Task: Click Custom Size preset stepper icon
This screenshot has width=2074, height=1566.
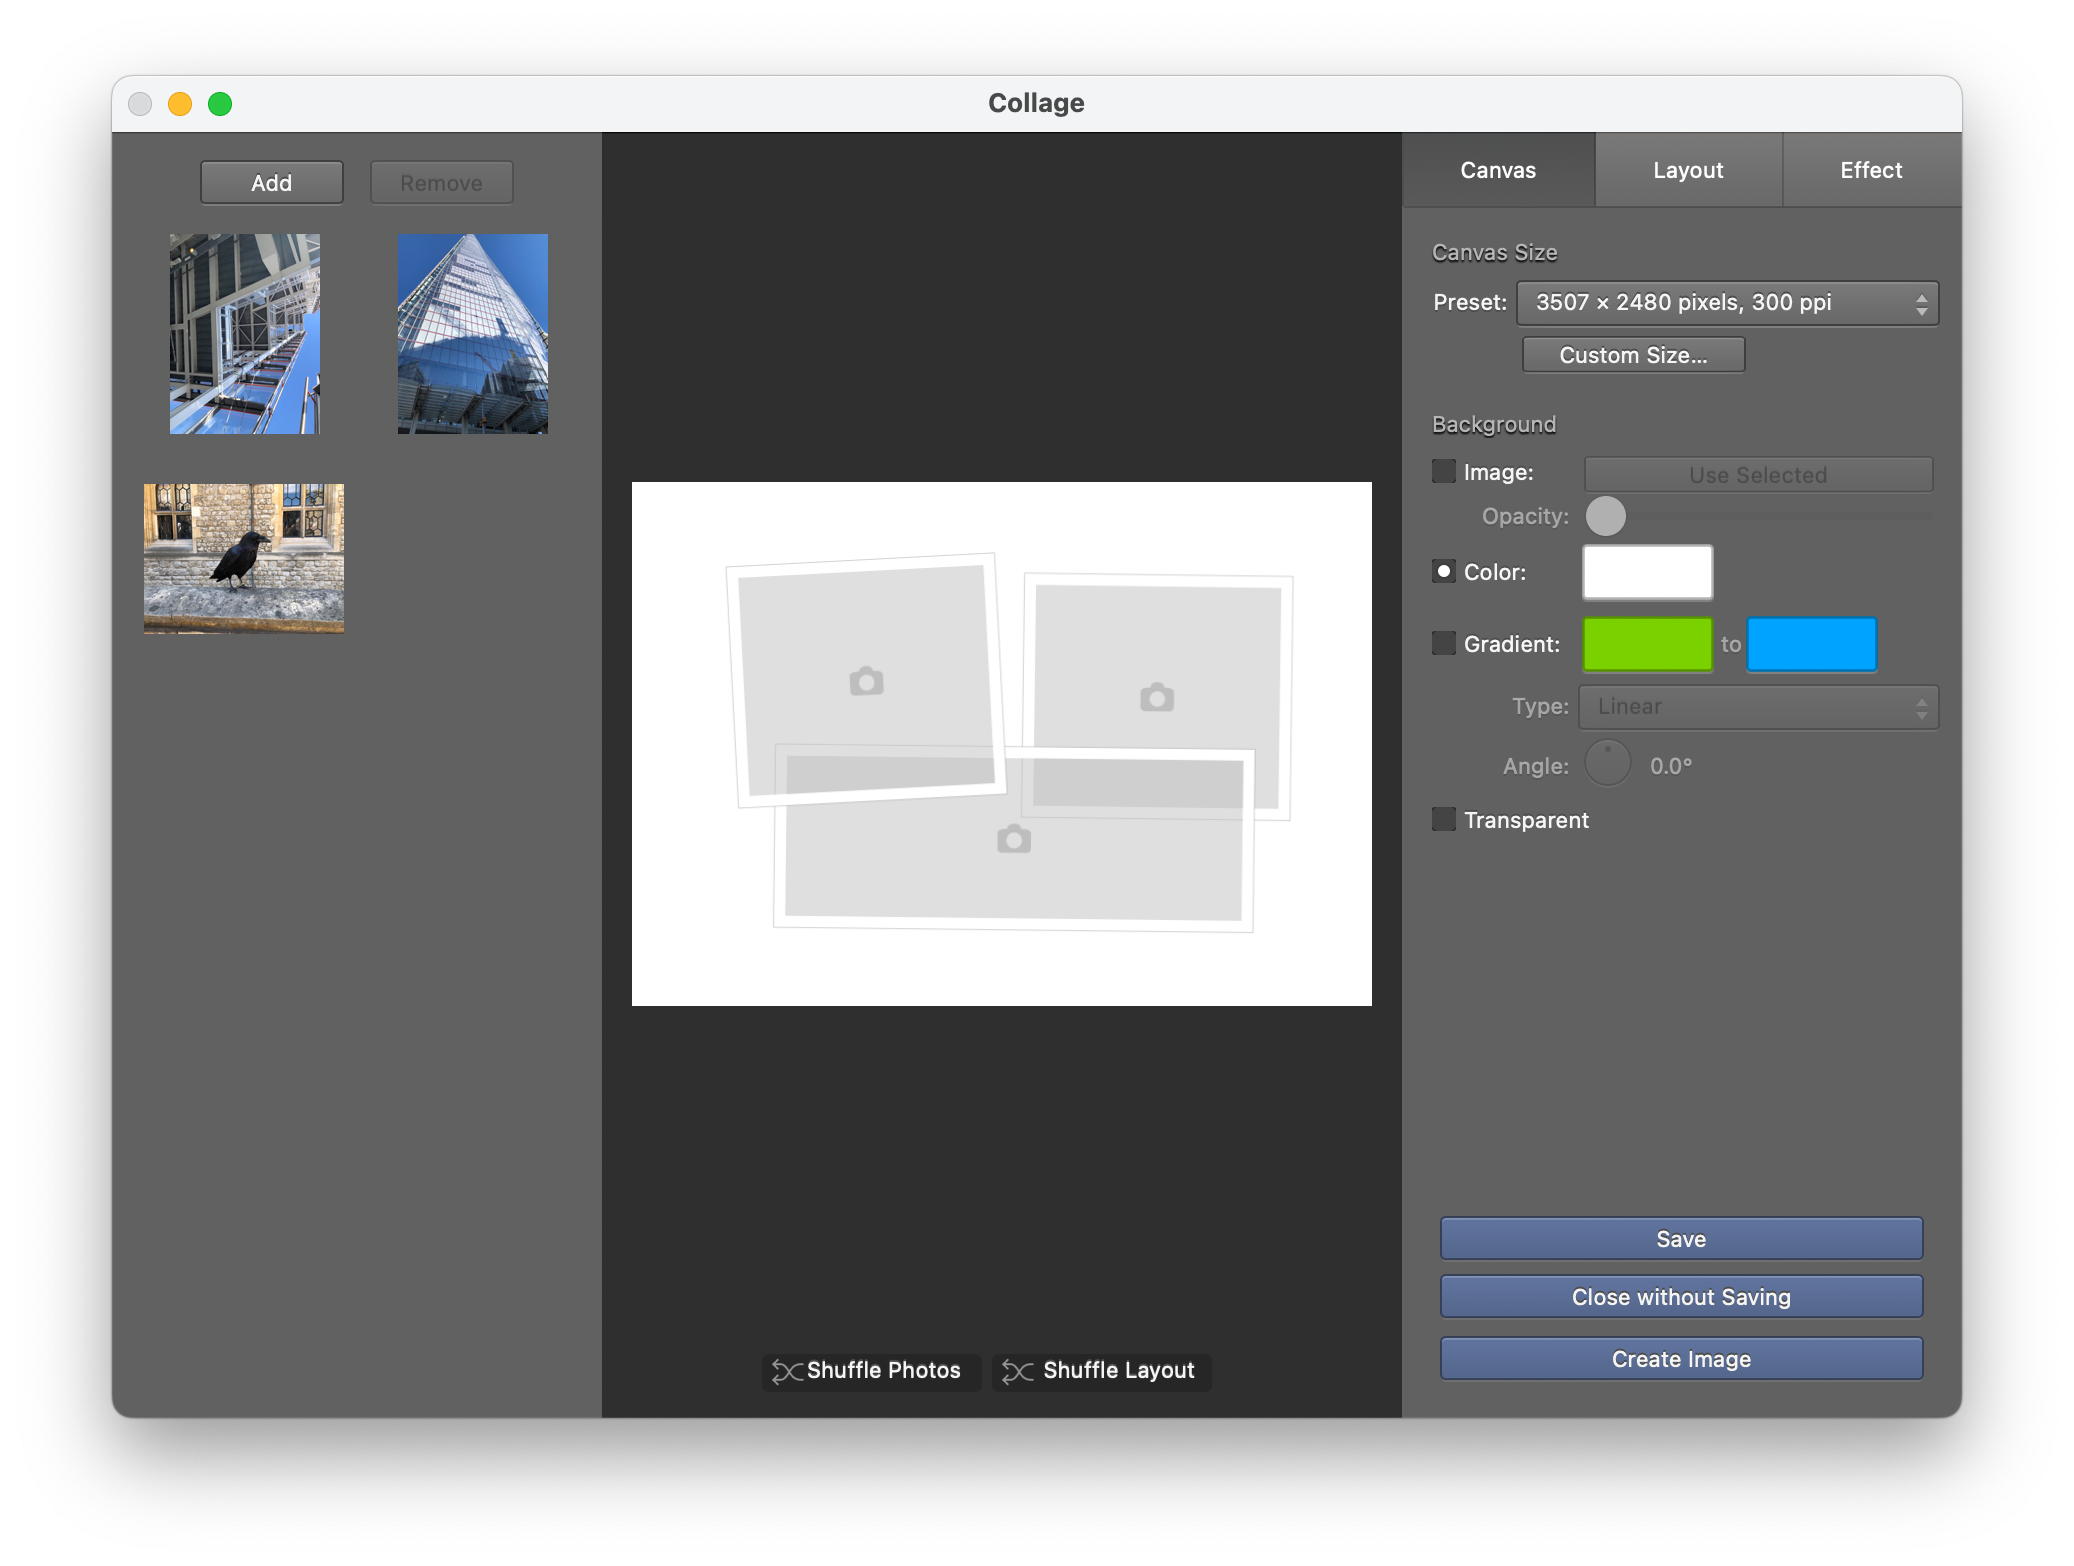Action: point(1923,301)
